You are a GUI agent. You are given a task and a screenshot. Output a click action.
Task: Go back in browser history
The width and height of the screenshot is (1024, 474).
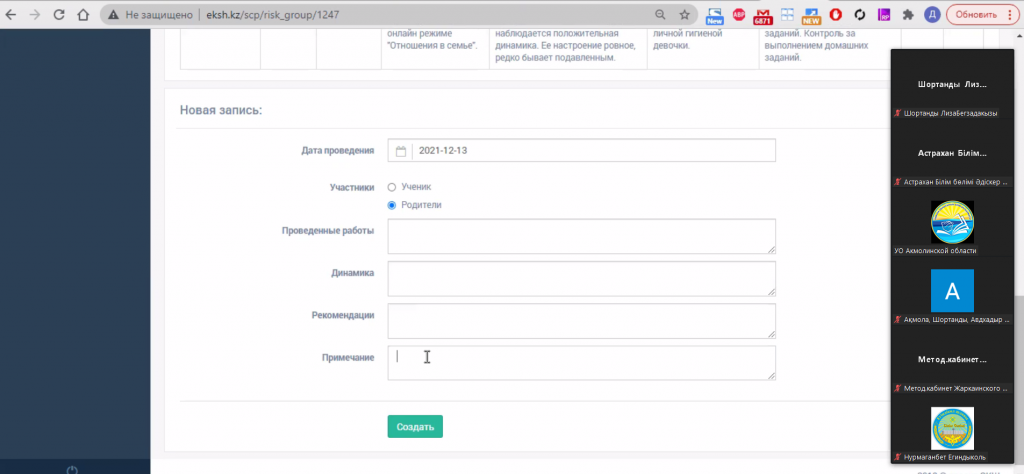click(x=11, y=14)
